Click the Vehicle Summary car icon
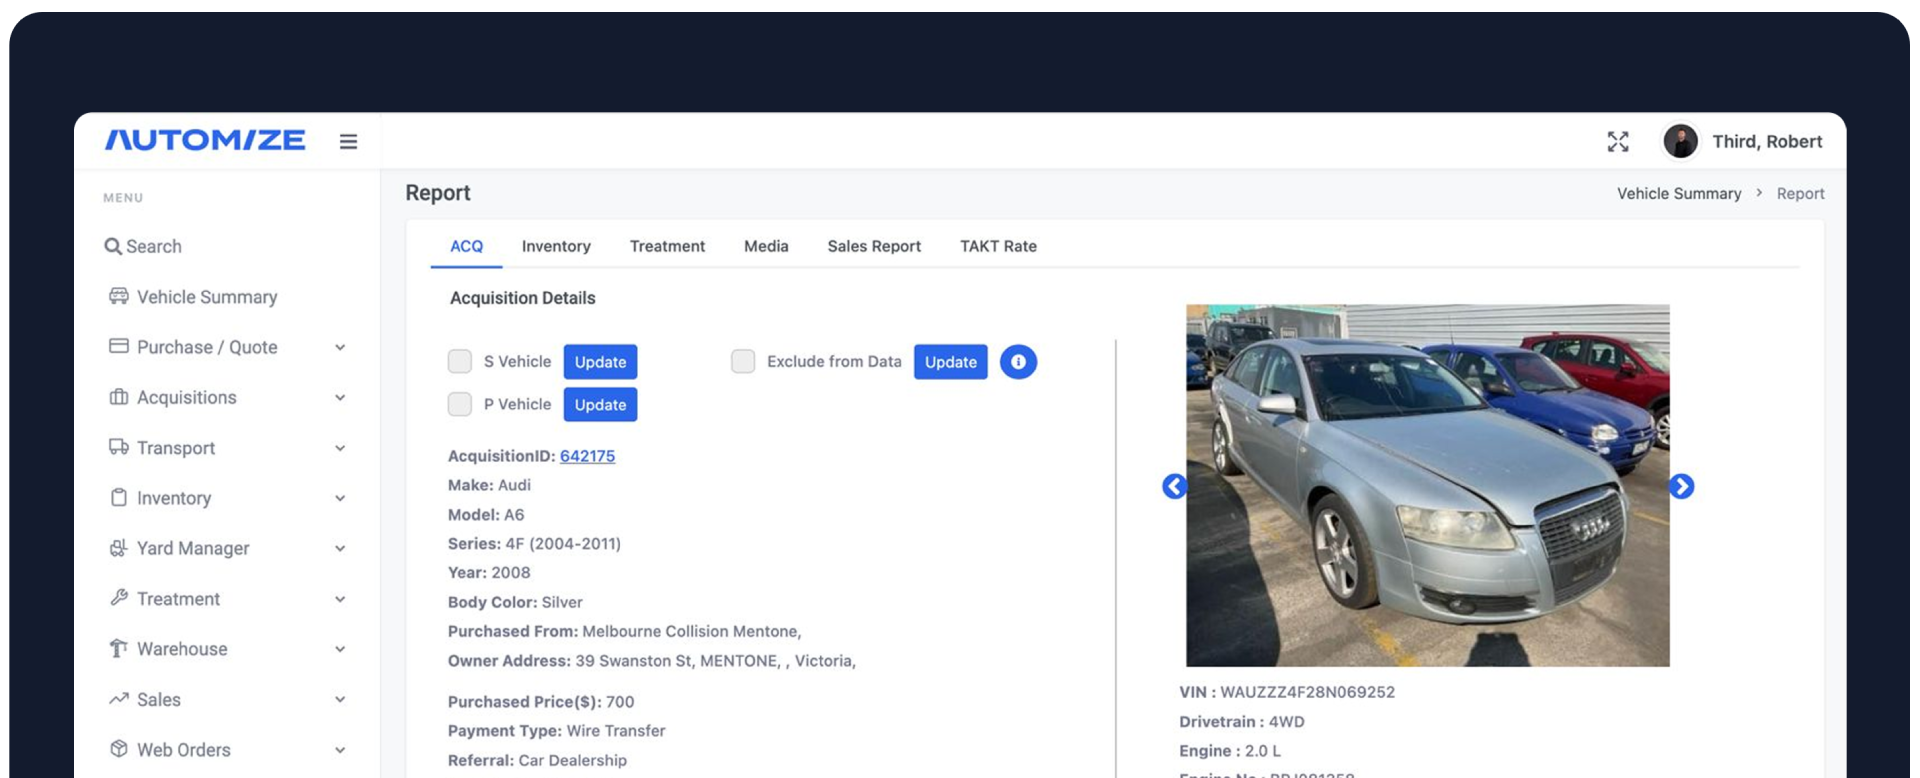This screenshot has height=778, width=1920. pos(119,296)
